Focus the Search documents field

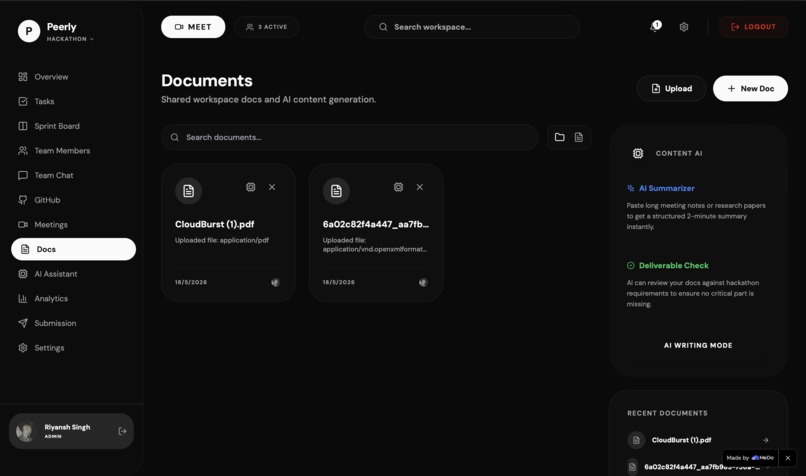coord(350,137)
